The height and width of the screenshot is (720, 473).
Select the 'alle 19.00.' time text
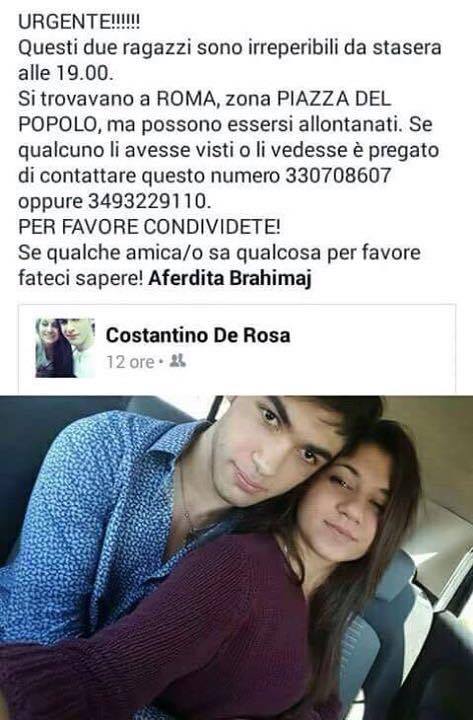65,73
